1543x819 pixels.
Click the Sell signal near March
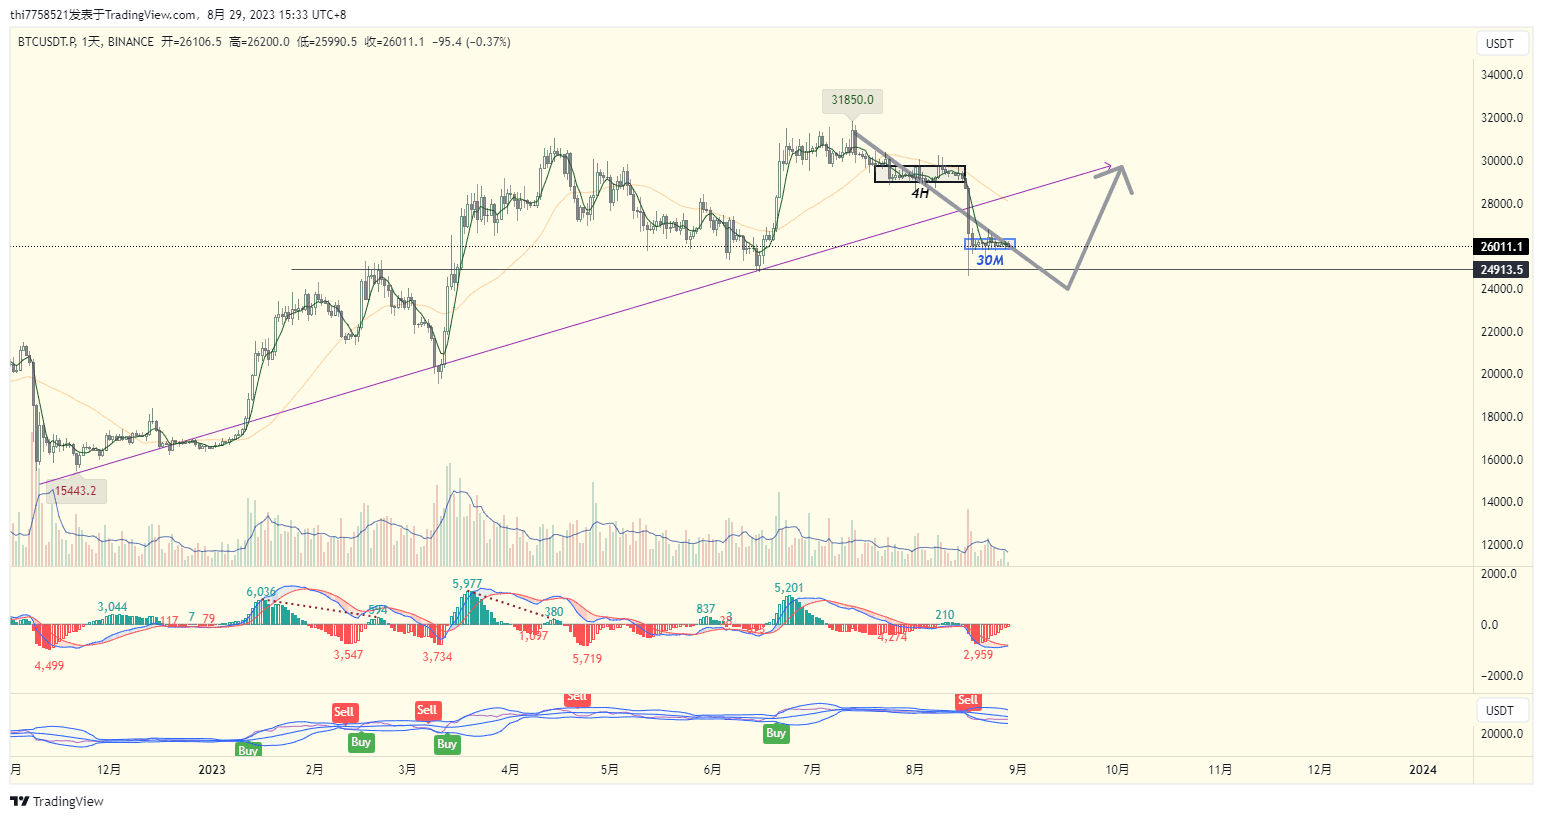[x=427, y=710]
